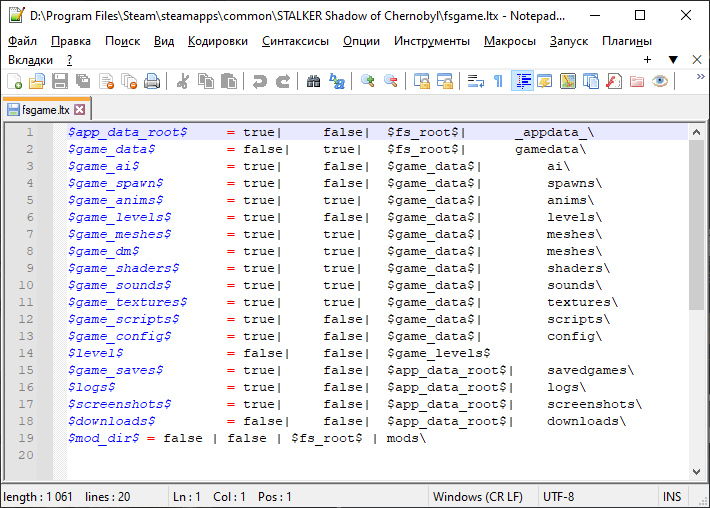710x508 pixels.
Task: Click the vertical scrollbar in the editor
Action: coord(697,300)
